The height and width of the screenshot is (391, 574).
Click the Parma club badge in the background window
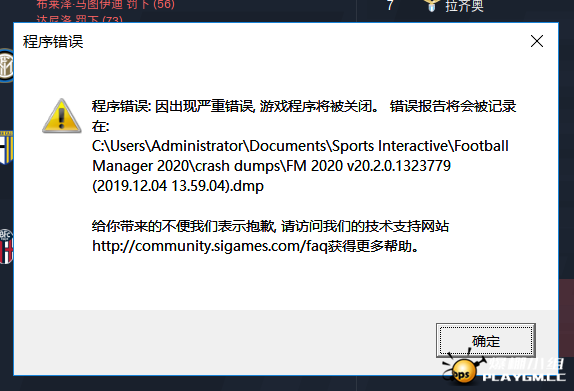coord(7,147)
